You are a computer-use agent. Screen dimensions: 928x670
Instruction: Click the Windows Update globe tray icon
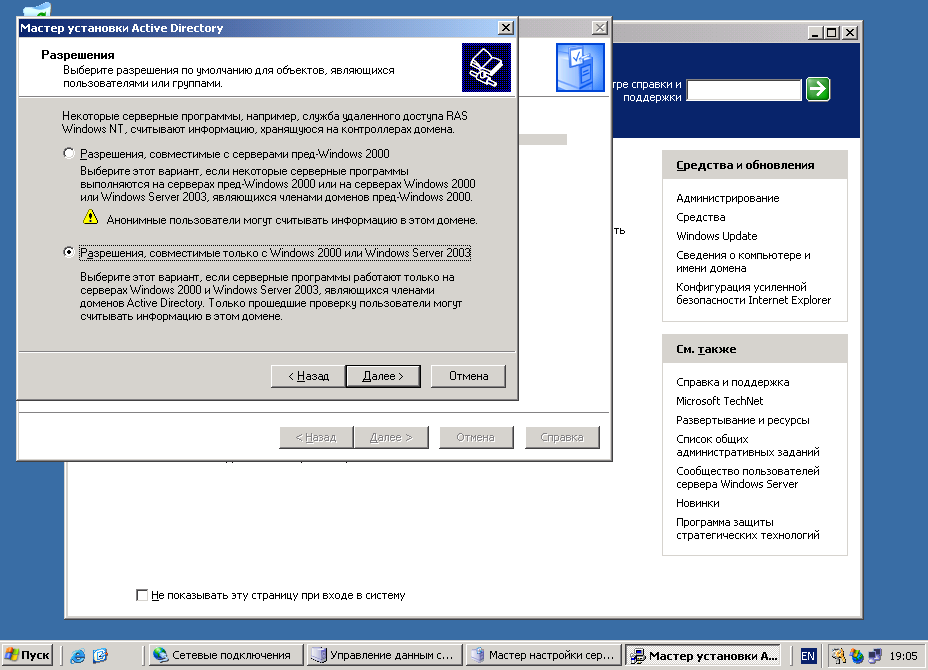856,656
